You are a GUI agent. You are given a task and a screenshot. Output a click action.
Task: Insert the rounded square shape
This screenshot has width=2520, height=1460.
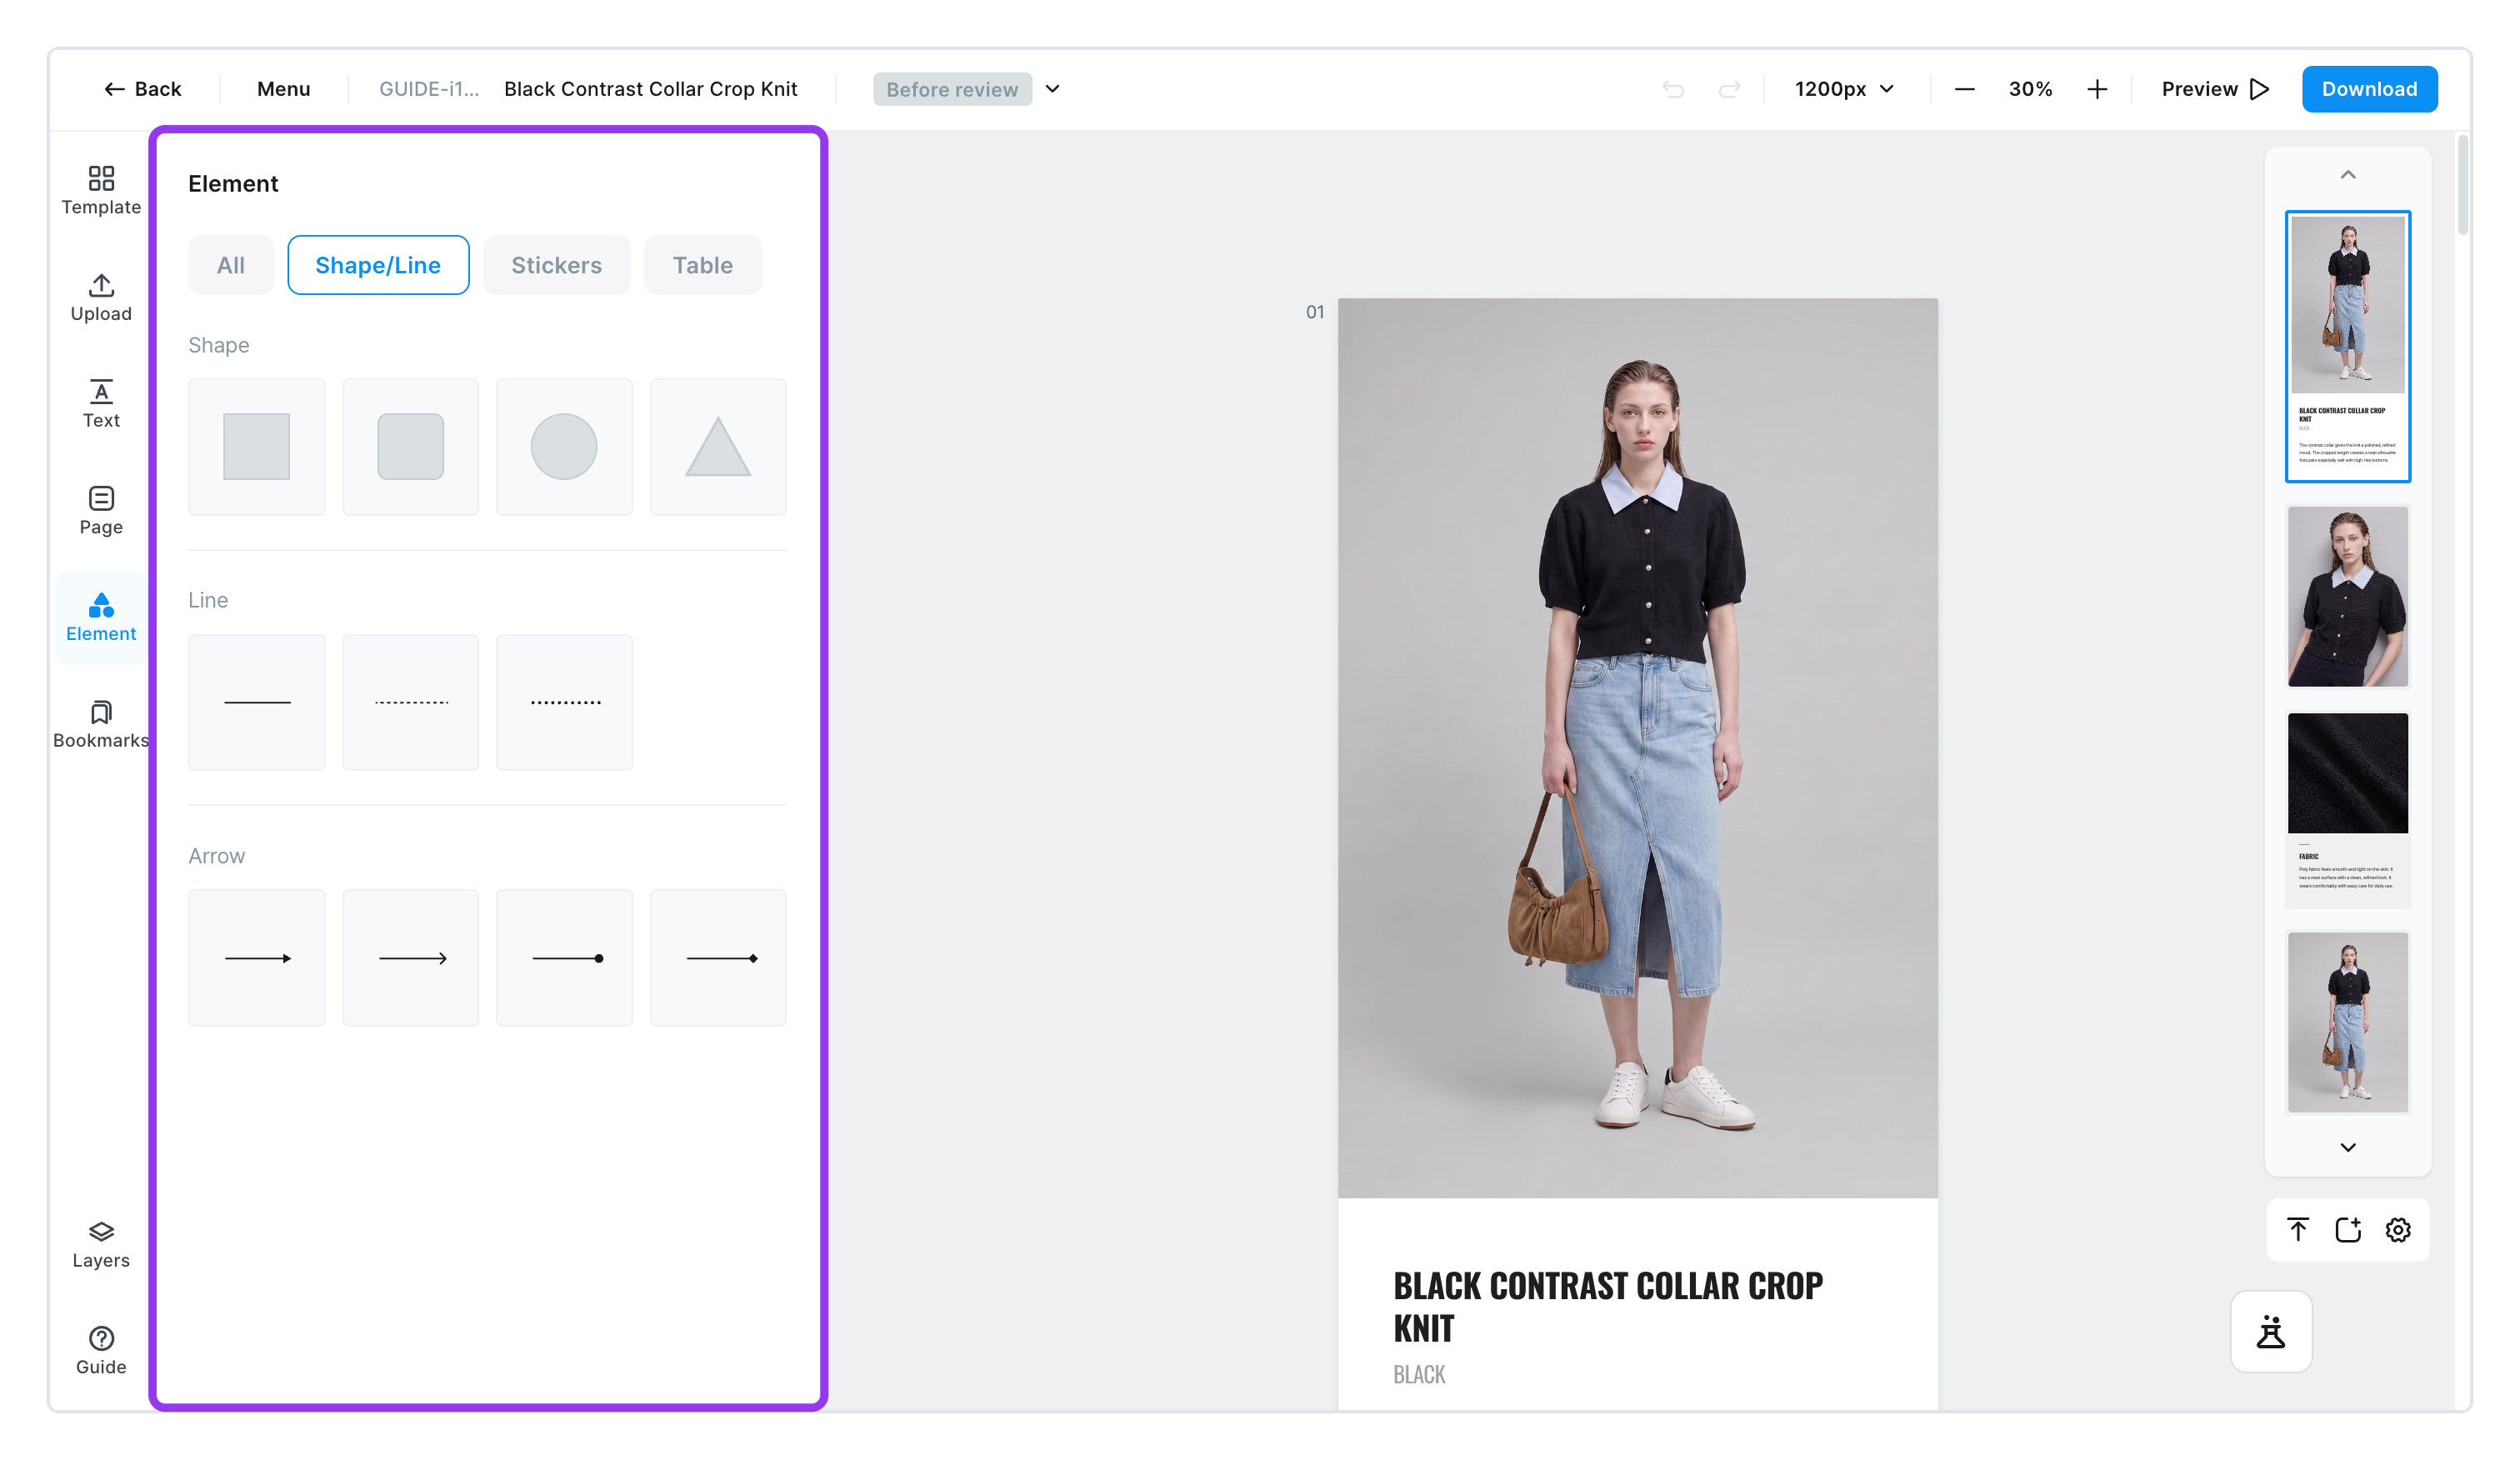click(x=410, y=447)
